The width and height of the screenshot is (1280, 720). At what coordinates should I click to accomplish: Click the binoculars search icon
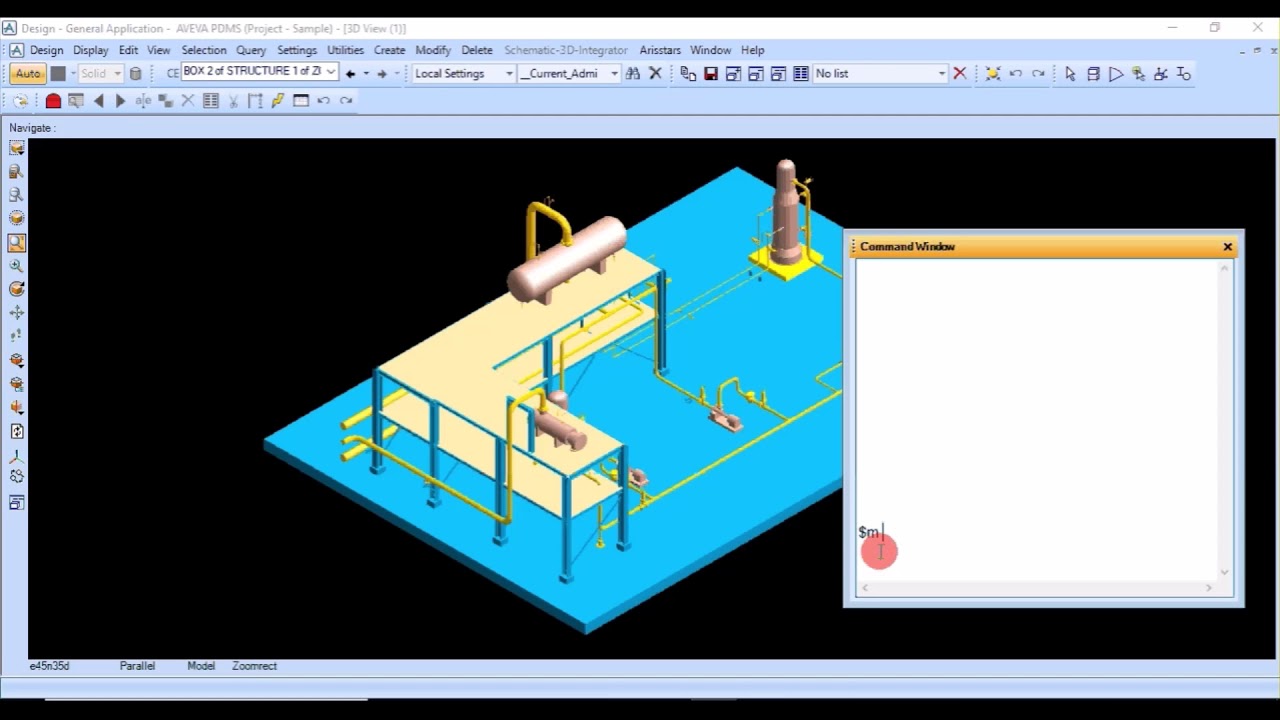click(632, 74)
